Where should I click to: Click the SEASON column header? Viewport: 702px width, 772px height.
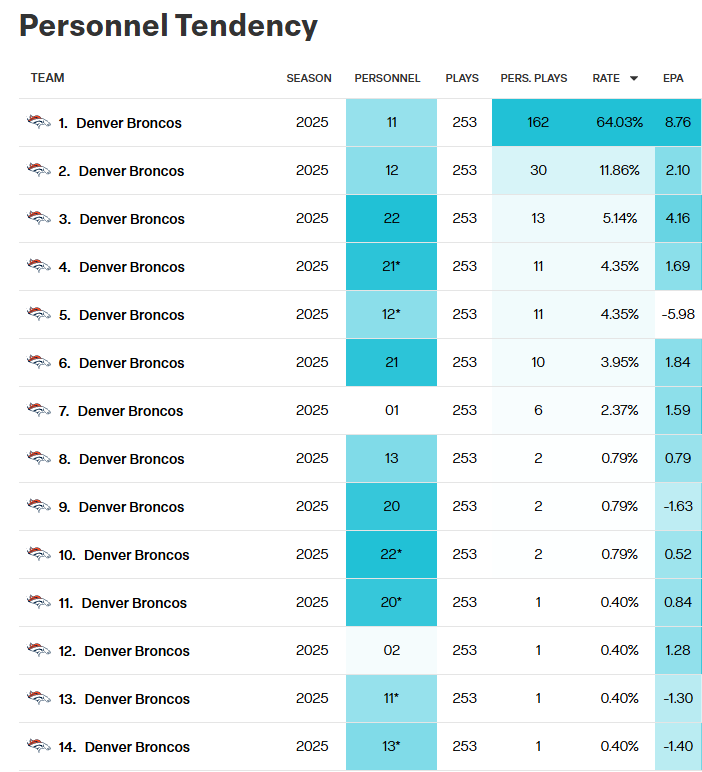tap(309, 78)
